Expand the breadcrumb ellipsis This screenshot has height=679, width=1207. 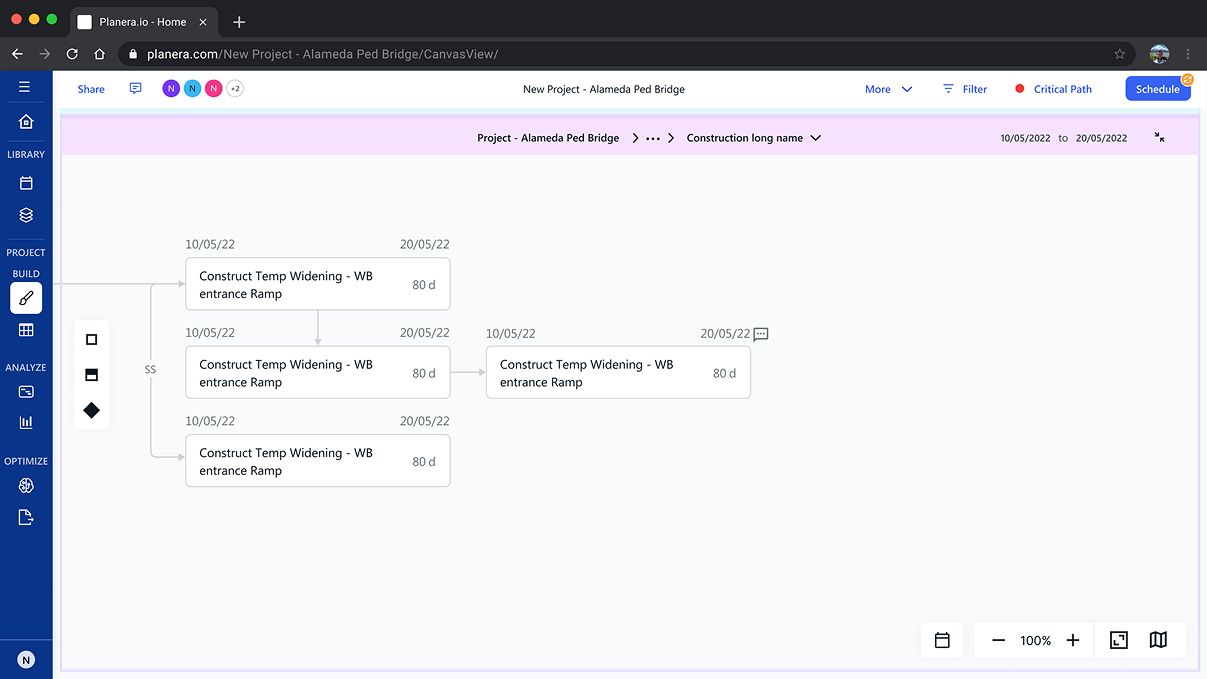653,138
